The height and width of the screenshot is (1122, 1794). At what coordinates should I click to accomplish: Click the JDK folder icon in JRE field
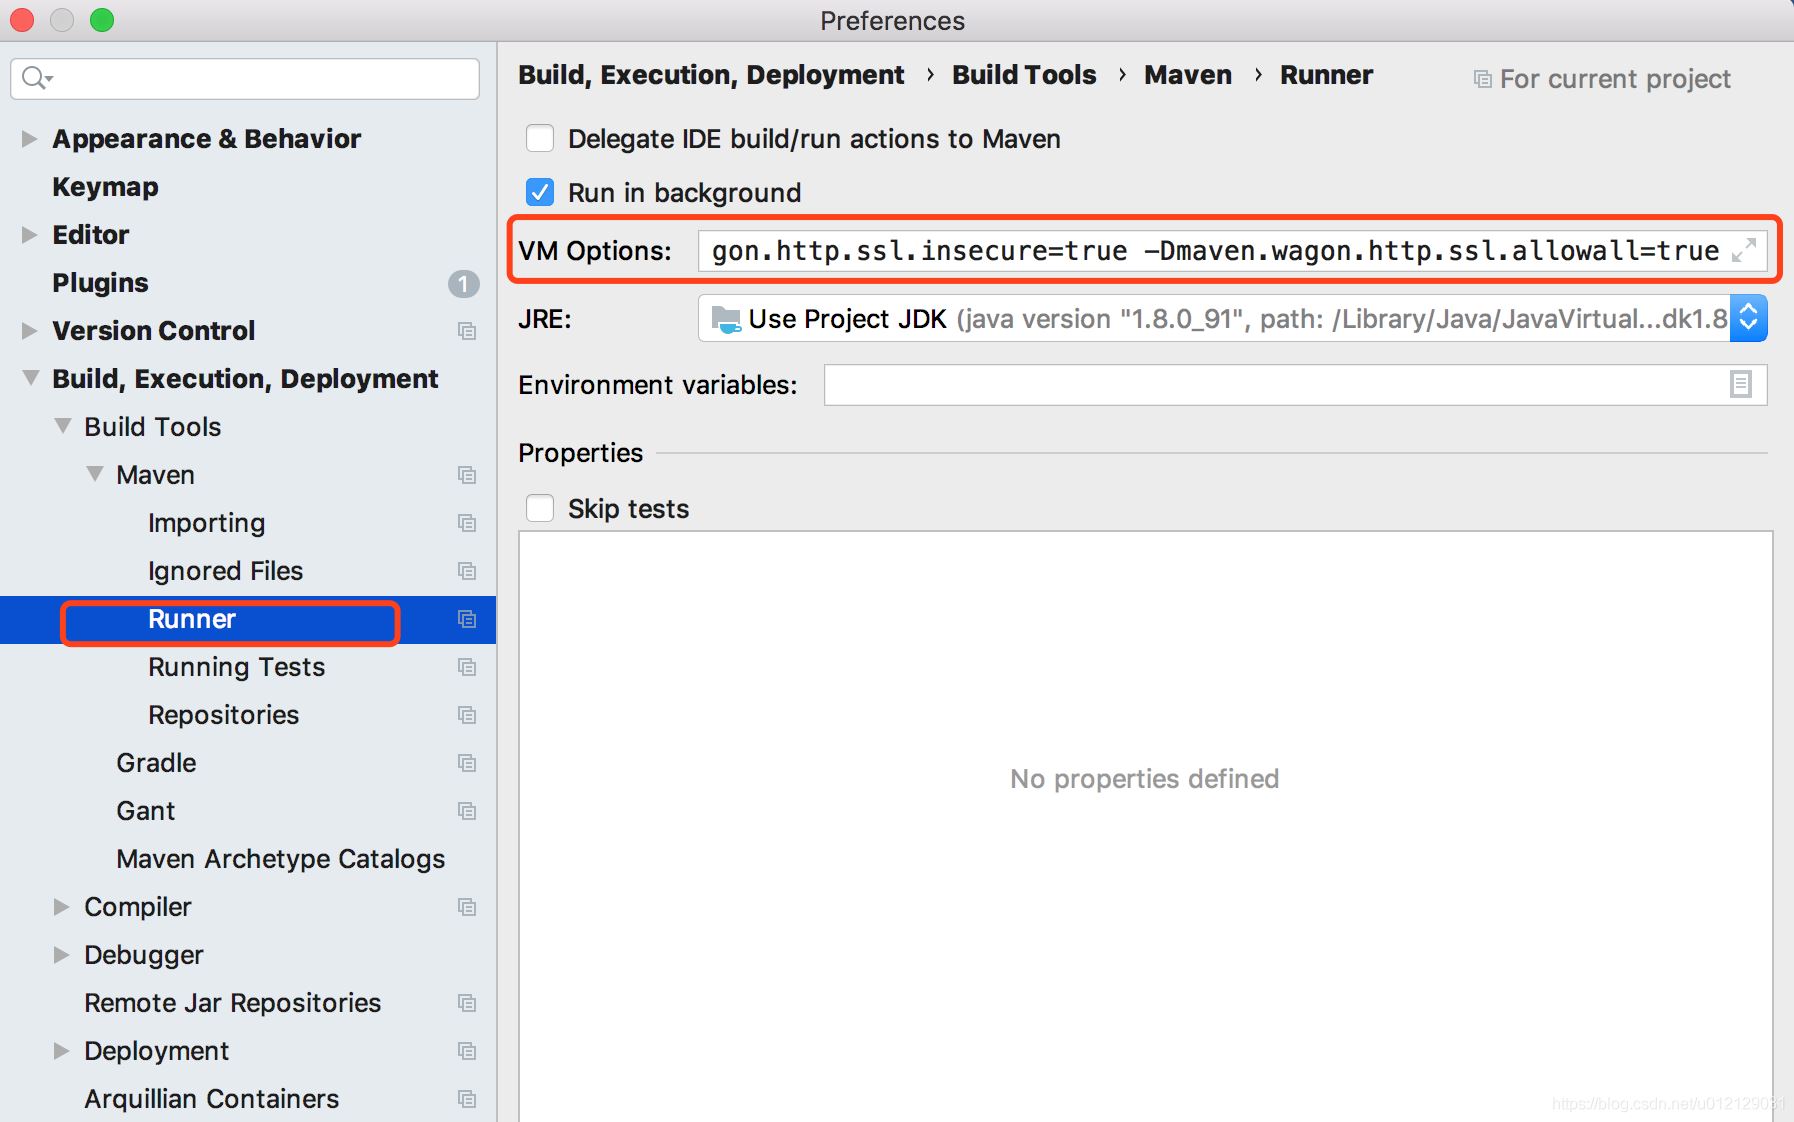click(726, 319)
